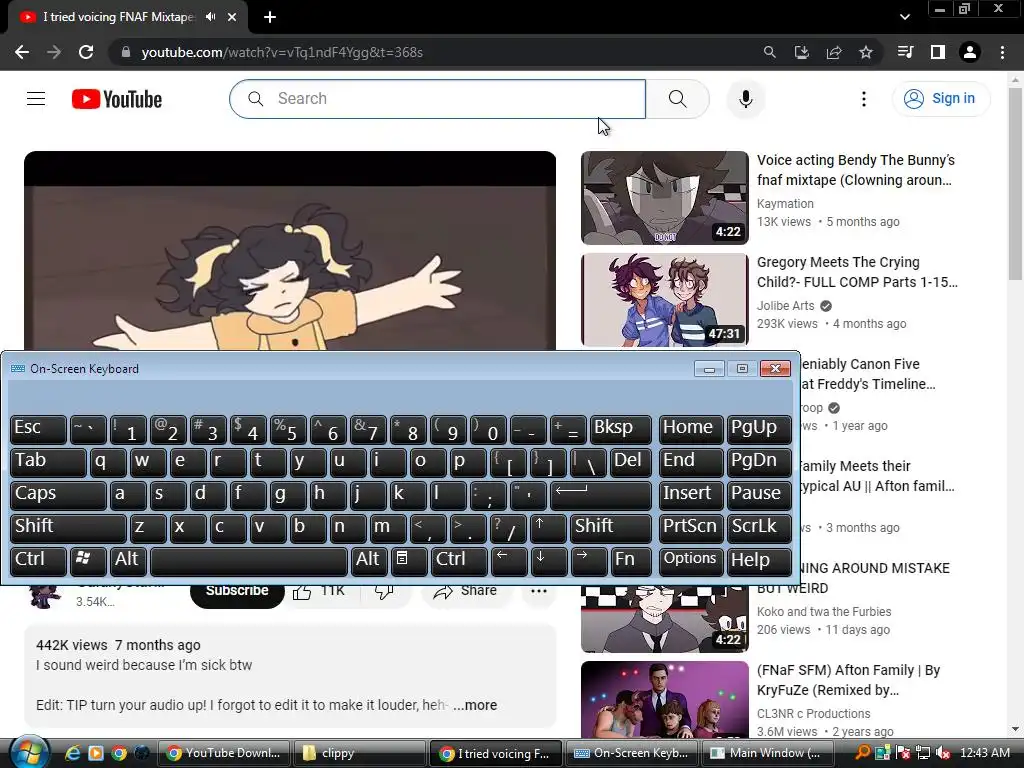
Task: Toggle Caps key on On-Screen Keyboard
Action: pyautogui.click(x=58, y=495)
